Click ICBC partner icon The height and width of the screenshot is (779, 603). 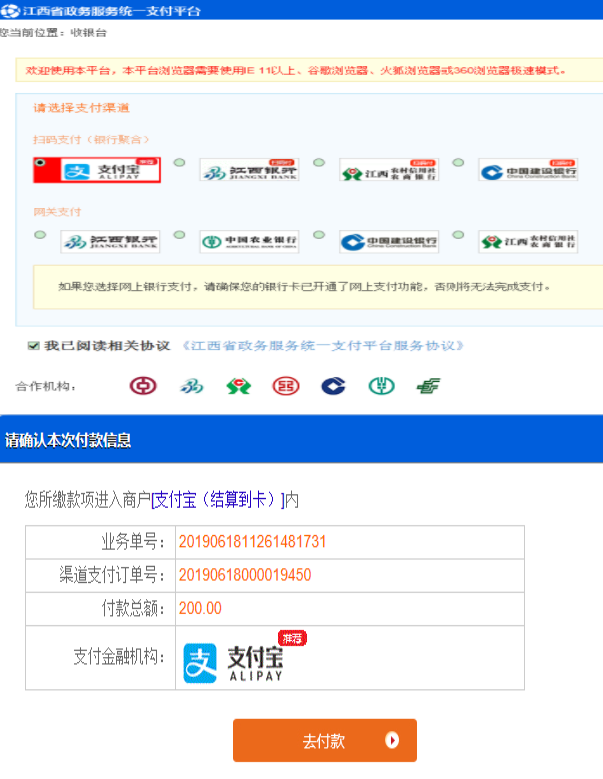(286, 386)
